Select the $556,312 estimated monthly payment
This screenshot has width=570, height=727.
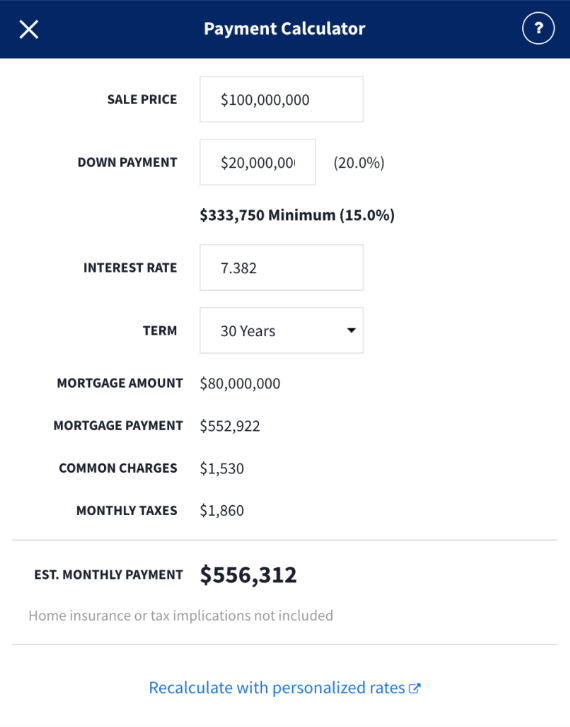pos(248,575)
